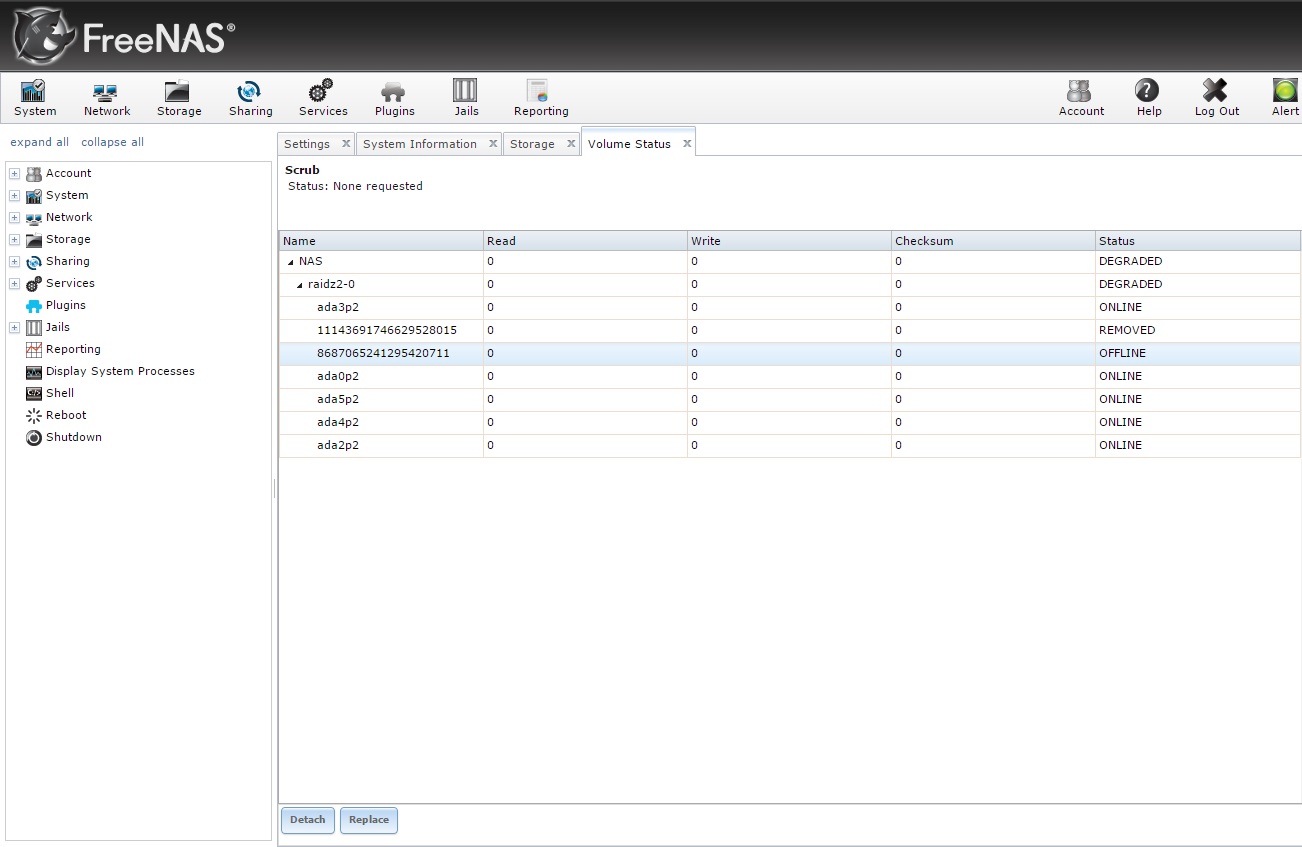The image size is (1302, 847).
Task: Click the collapse all link
Action: pyautogui.click(x=112, y=142)
